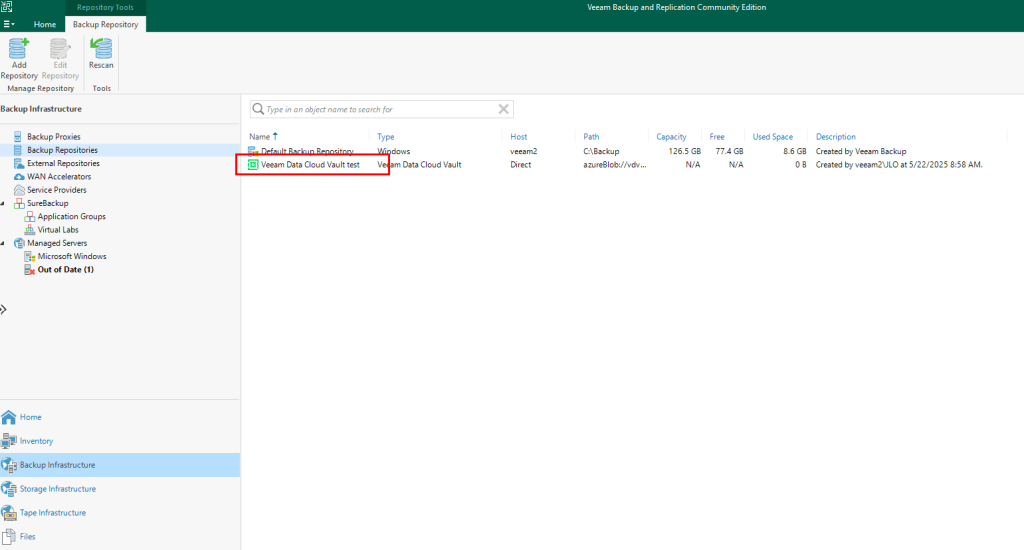Select Service Providers in the tree
Viewport: 1024px width, 550px height.
pos(56,190)
